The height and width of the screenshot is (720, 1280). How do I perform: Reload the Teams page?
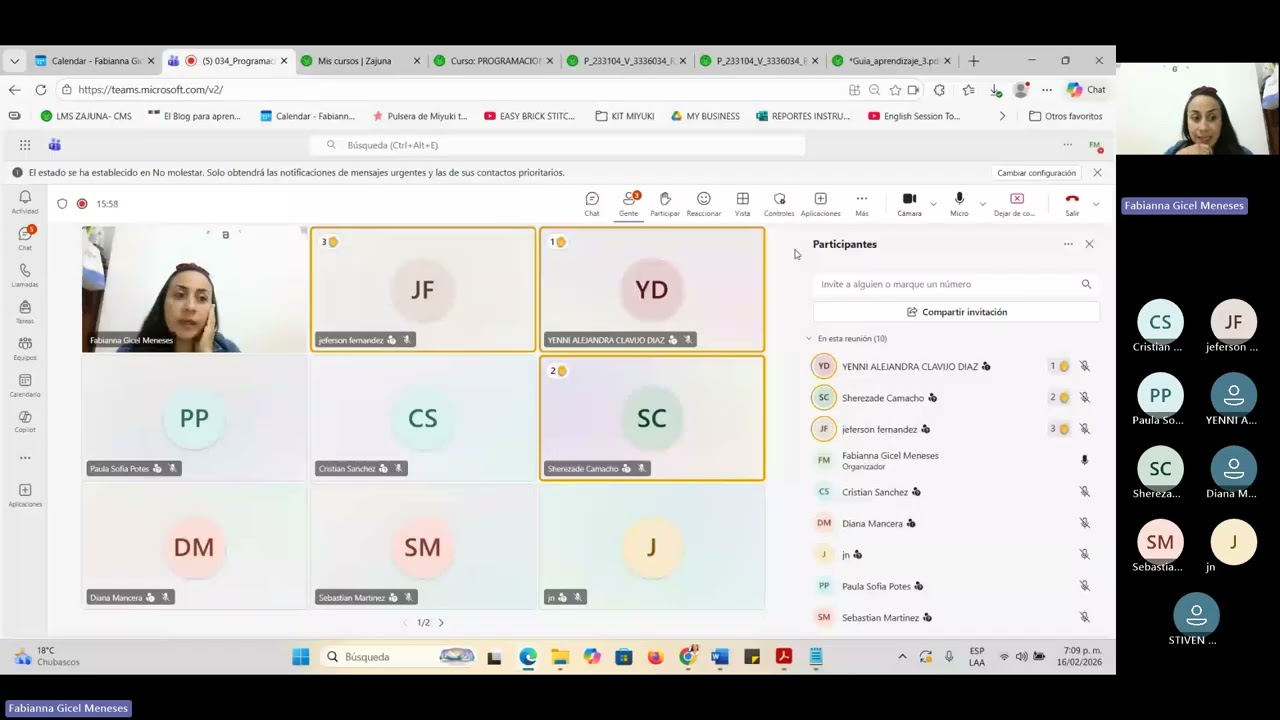pyautogui.click(x=40, y=89)
